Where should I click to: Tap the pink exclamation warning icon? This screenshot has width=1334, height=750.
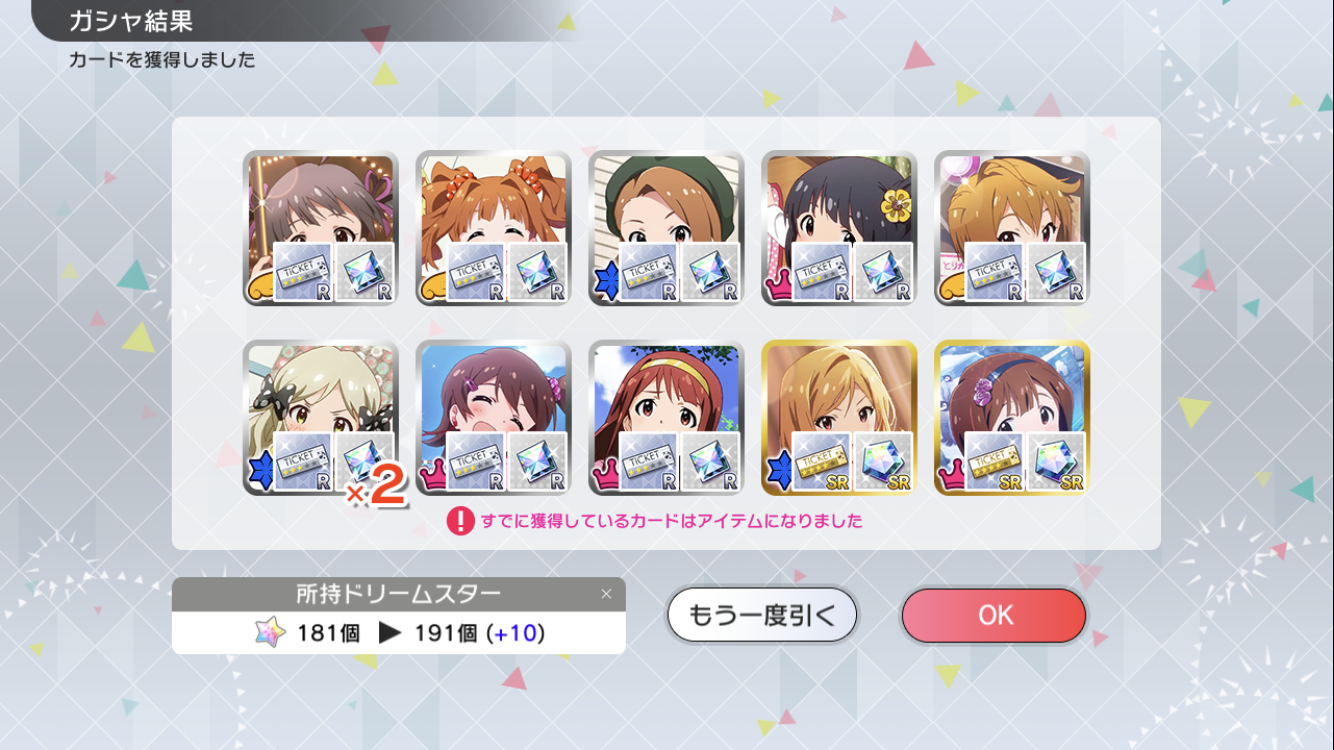click(x=460, y=520)
